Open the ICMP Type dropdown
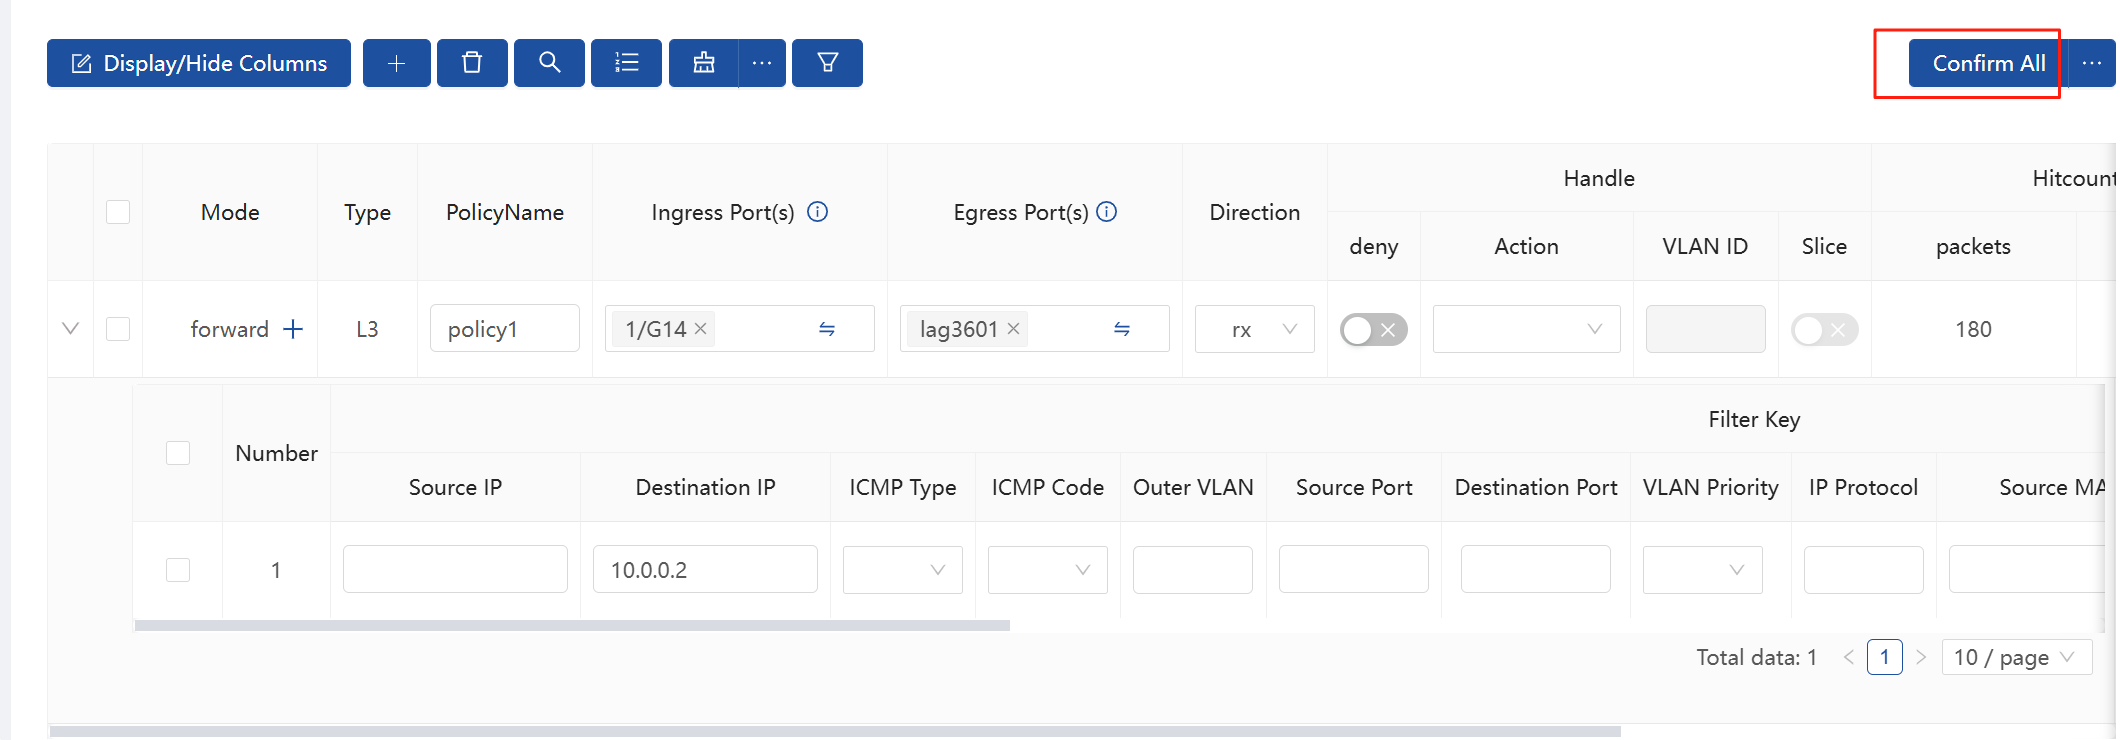2120x740 pixels. click(902, 570)
